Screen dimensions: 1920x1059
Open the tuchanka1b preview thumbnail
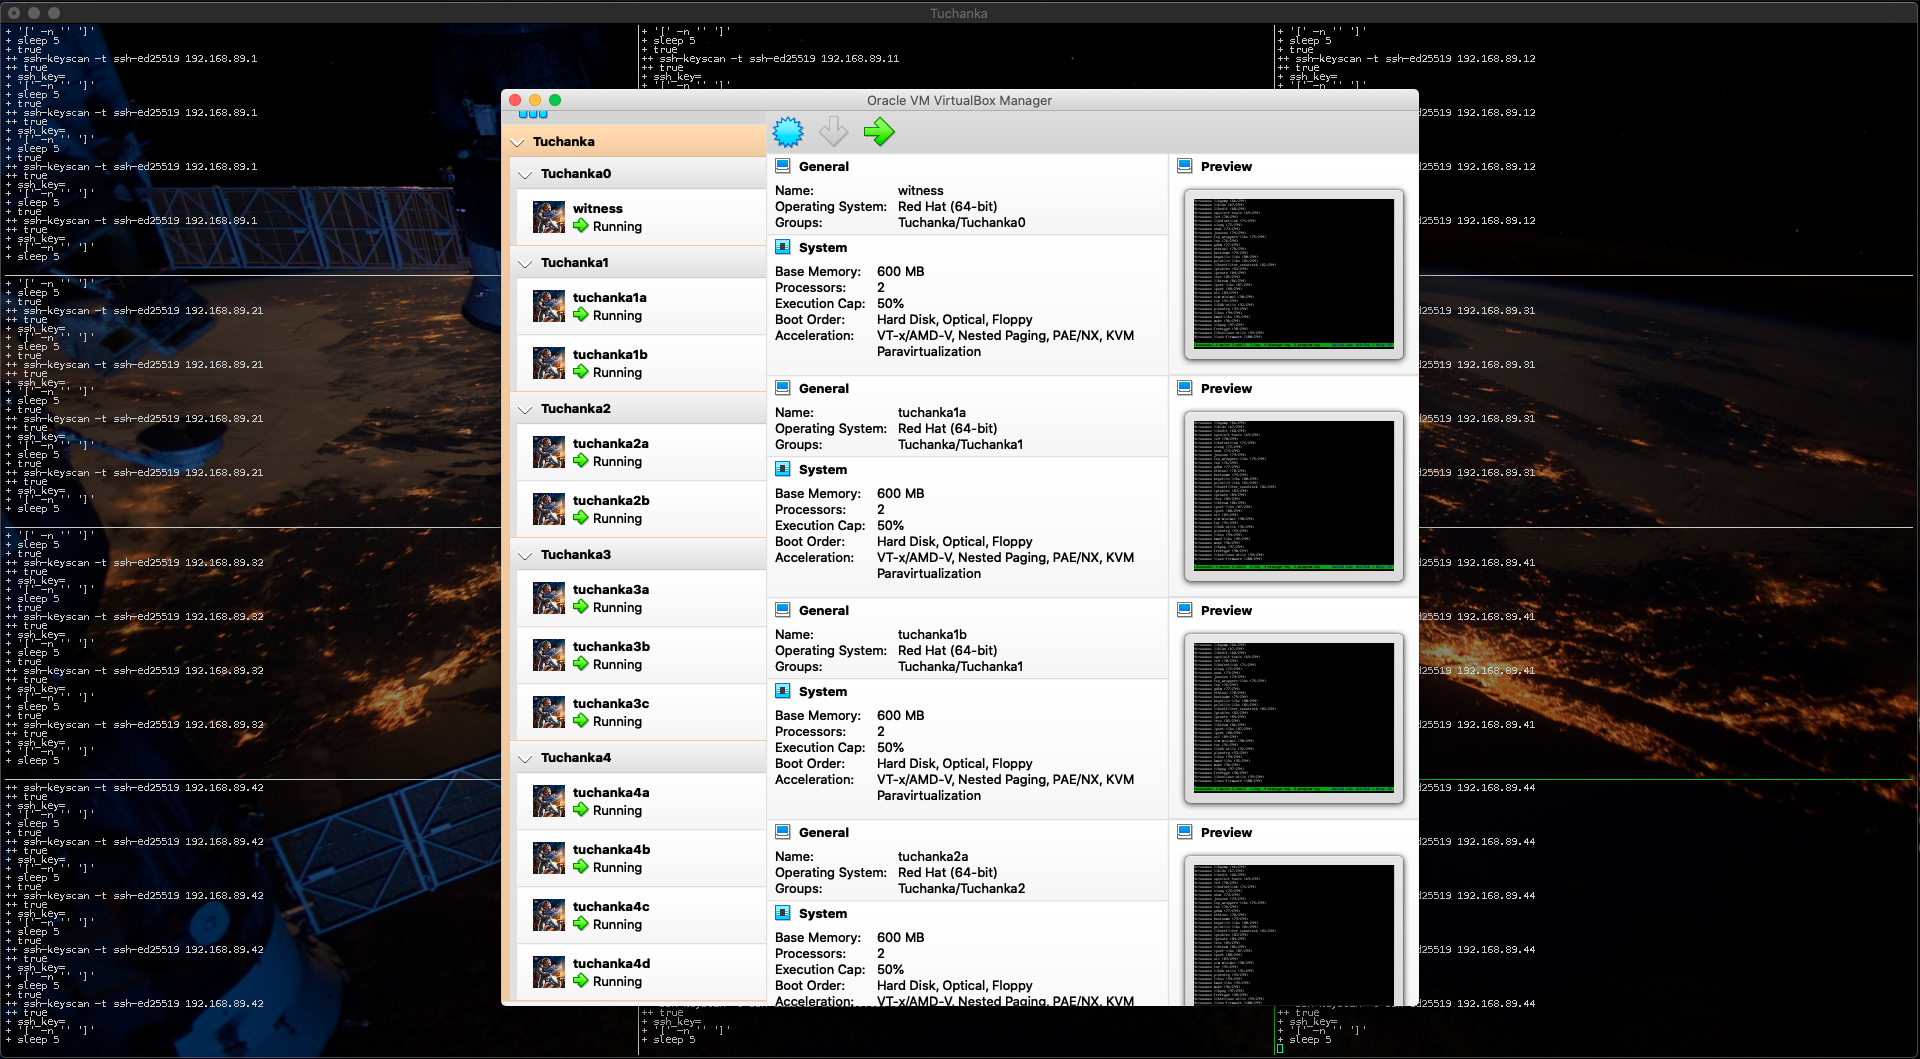click(1294, 718)
